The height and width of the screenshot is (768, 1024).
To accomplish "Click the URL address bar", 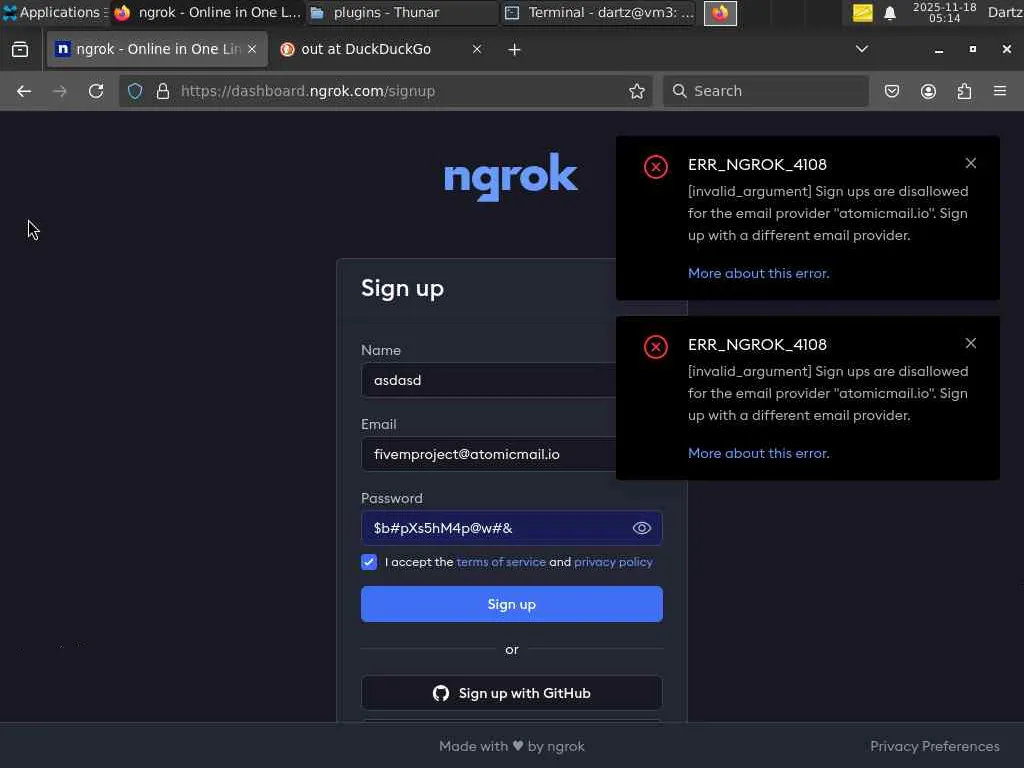I will coord(385,91).
